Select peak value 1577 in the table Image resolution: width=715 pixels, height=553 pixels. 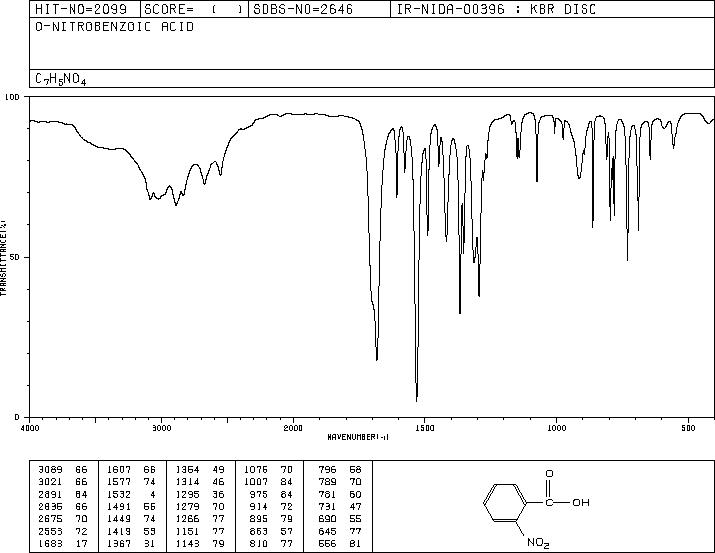pyautogui.click(x=119, y=482)
